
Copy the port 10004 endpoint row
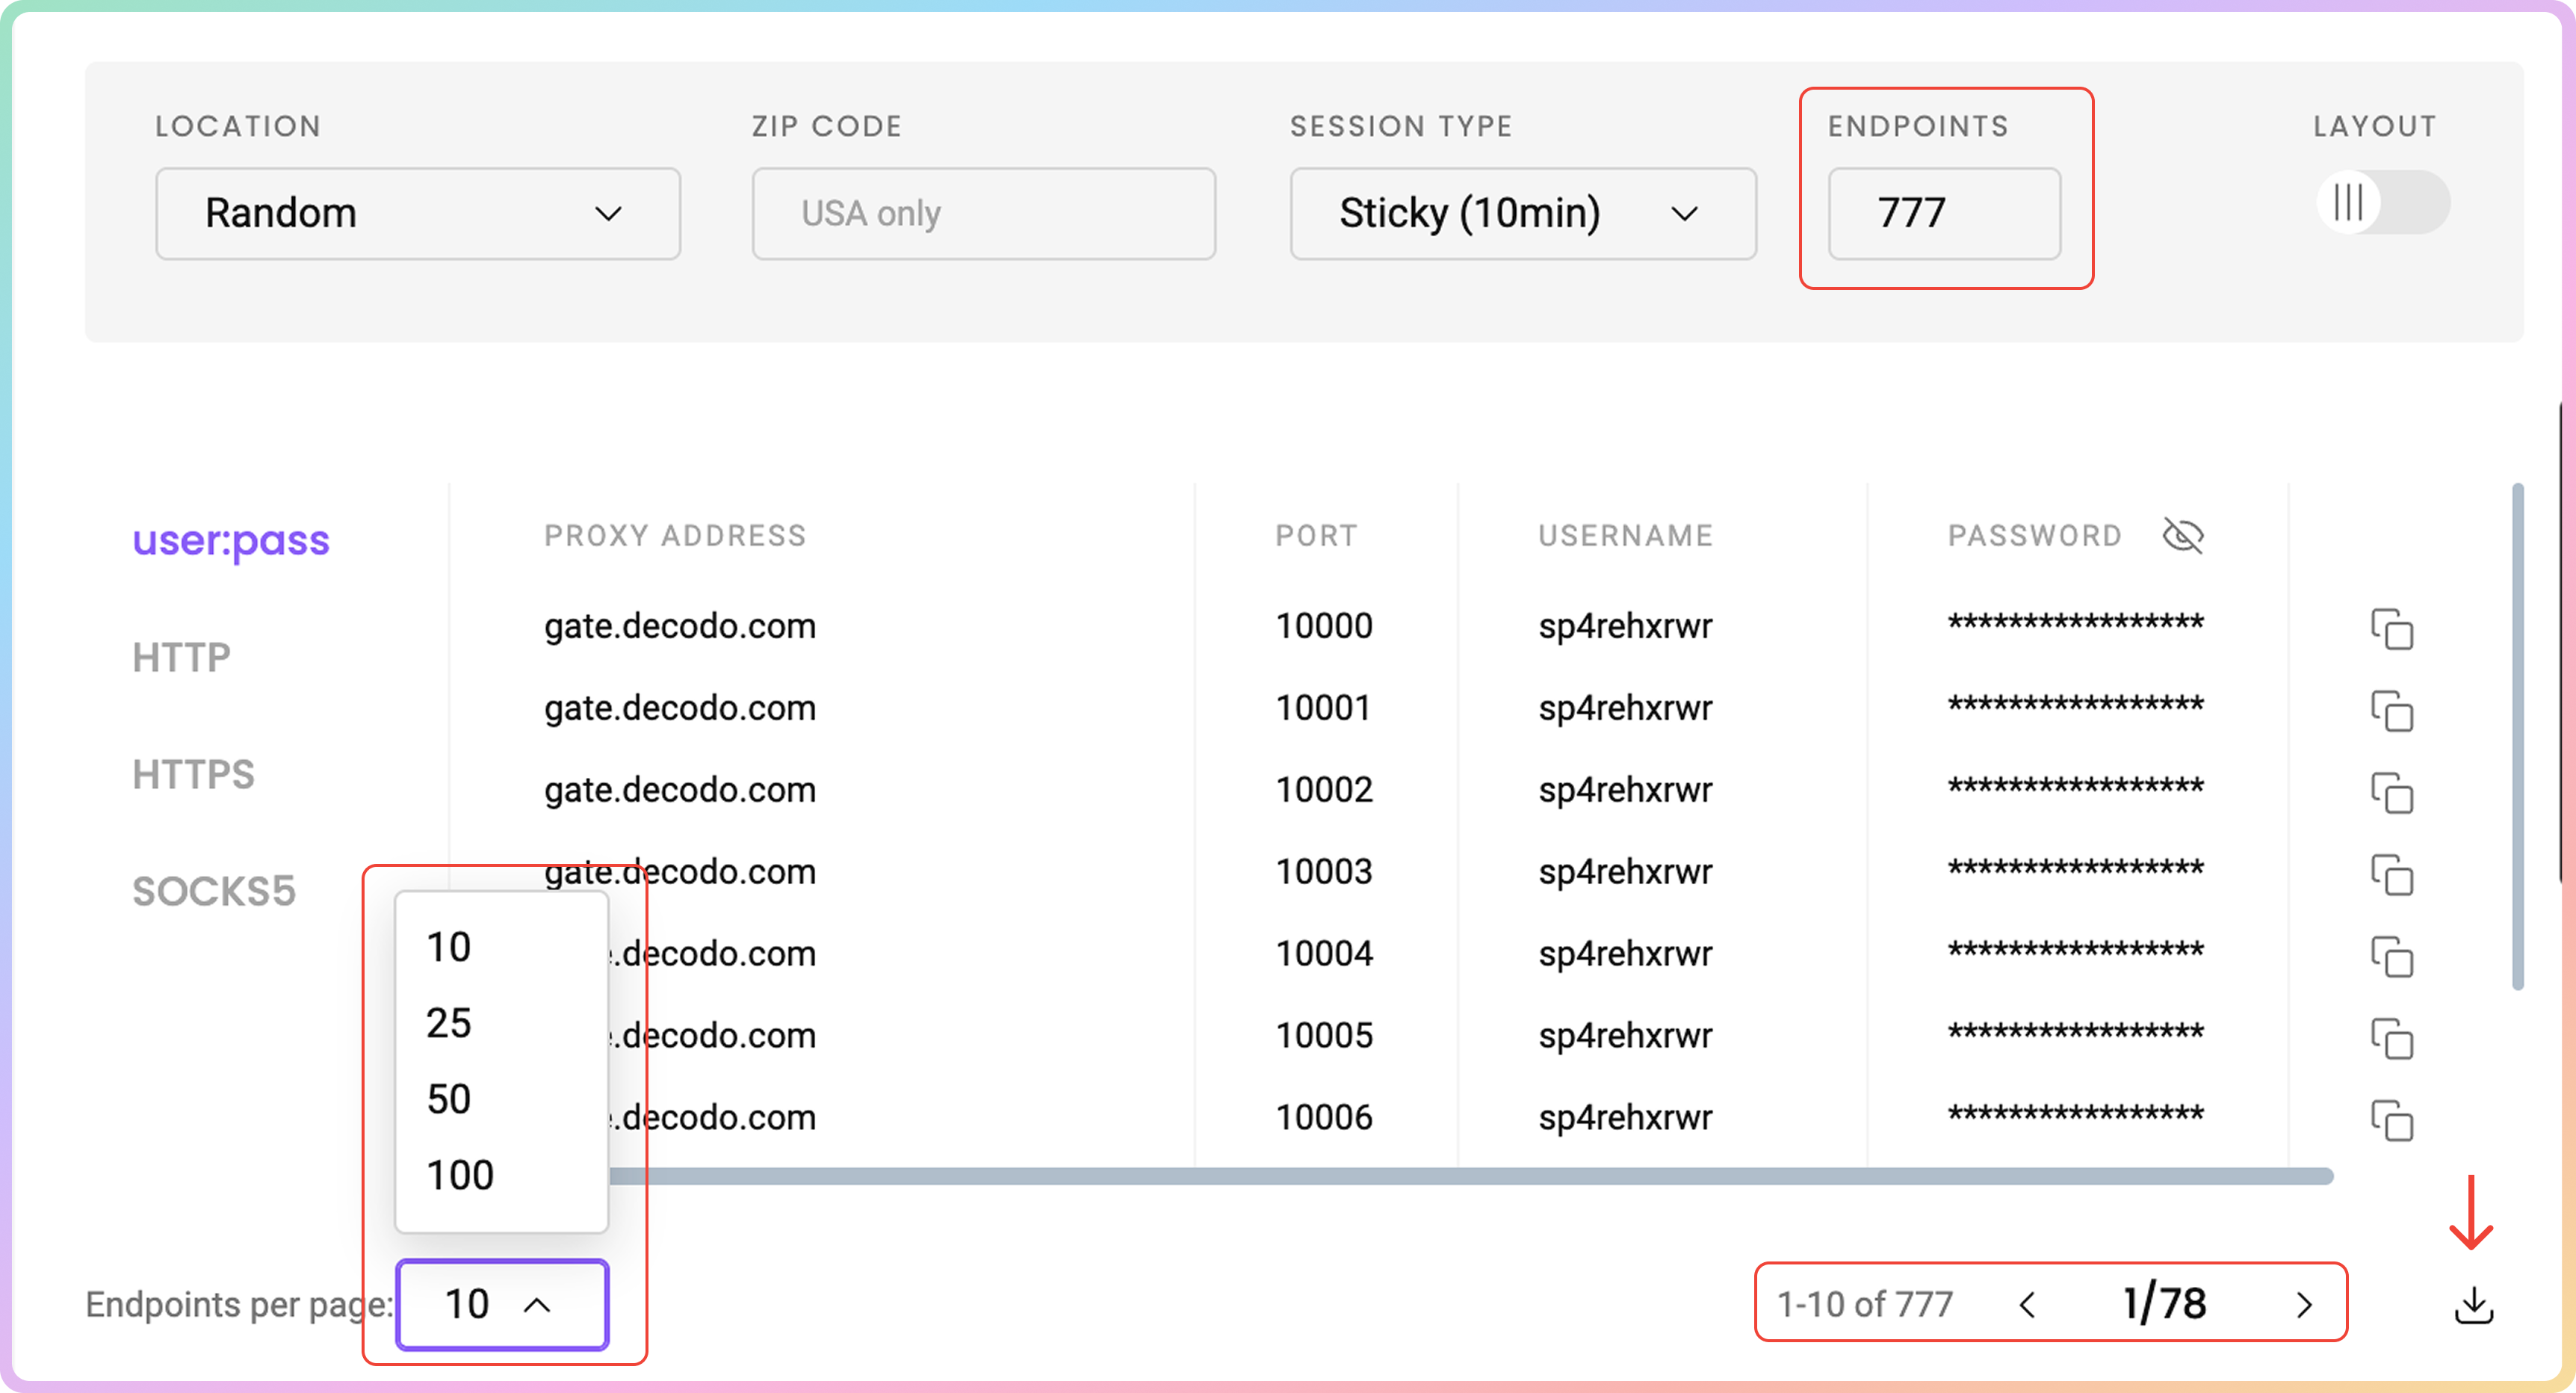click(2391, 957)
